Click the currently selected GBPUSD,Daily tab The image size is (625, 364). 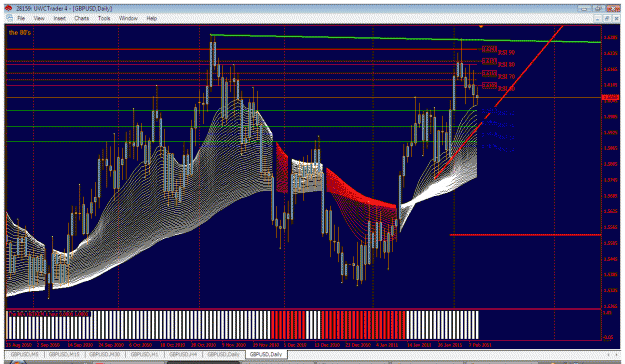point(266,354)
